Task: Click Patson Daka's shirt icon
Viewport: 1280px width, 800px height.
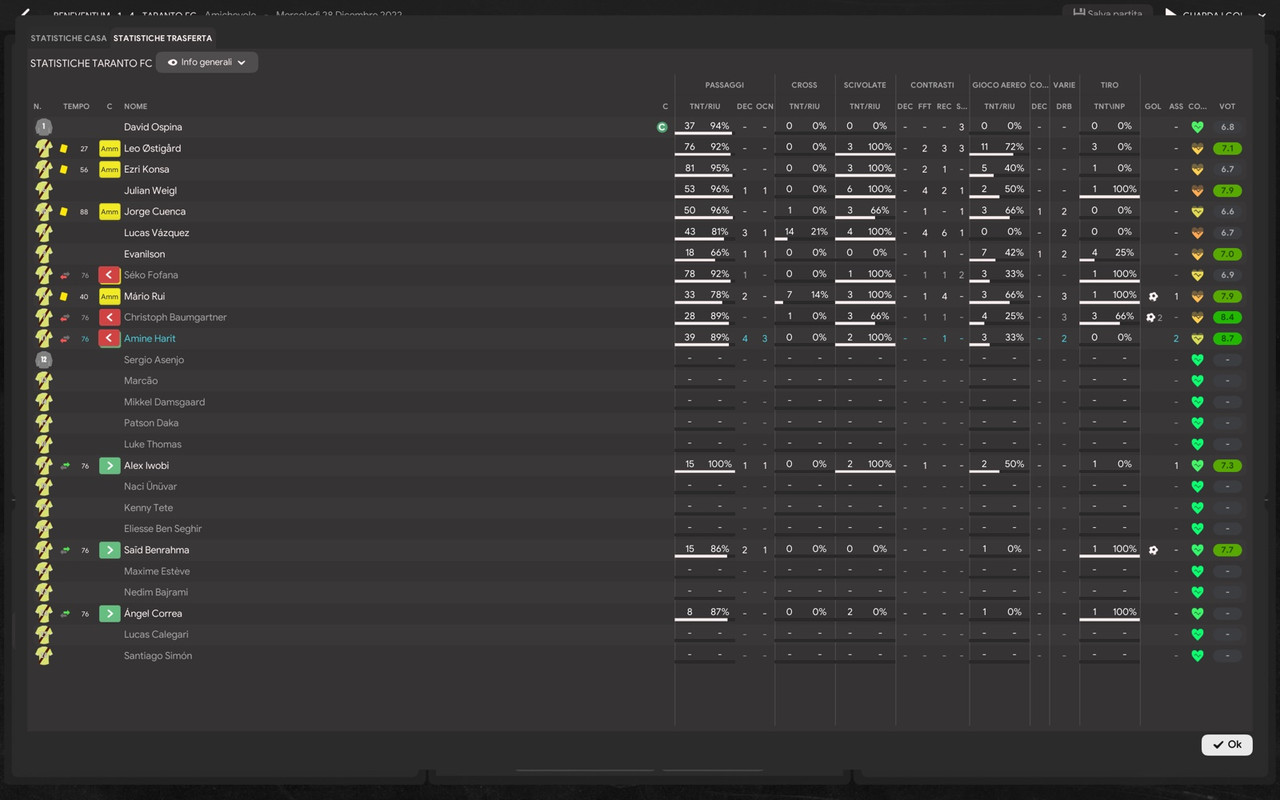Action: (43, 423)
